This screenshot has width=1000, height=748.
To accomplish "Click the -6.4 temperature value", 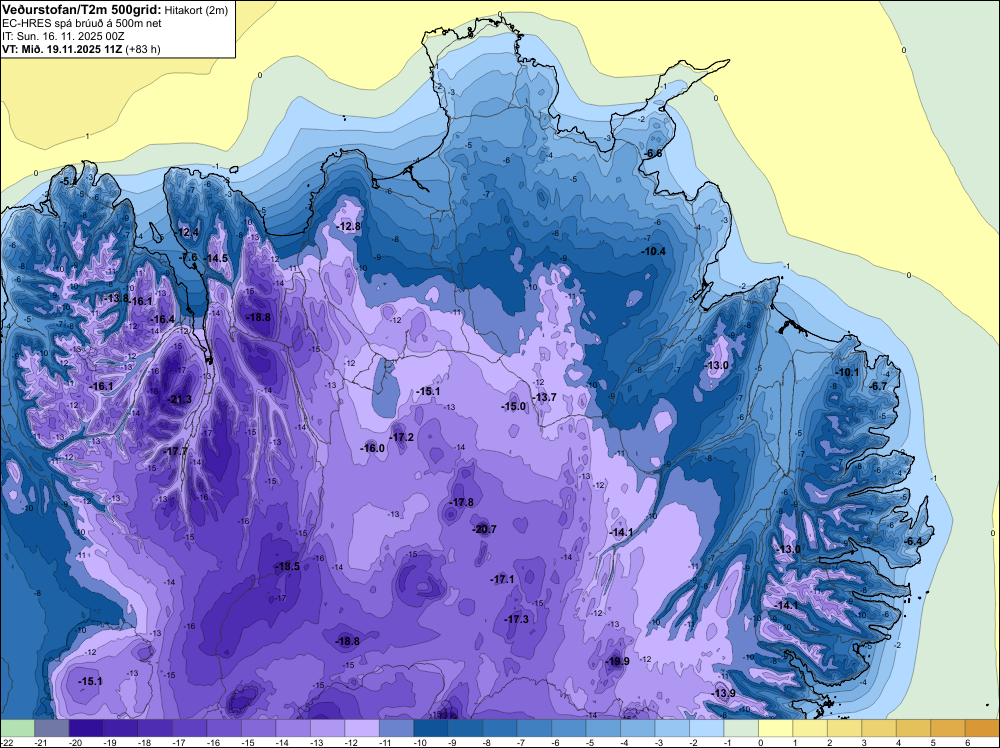I will pyautogui.click(x=913, y=541).
